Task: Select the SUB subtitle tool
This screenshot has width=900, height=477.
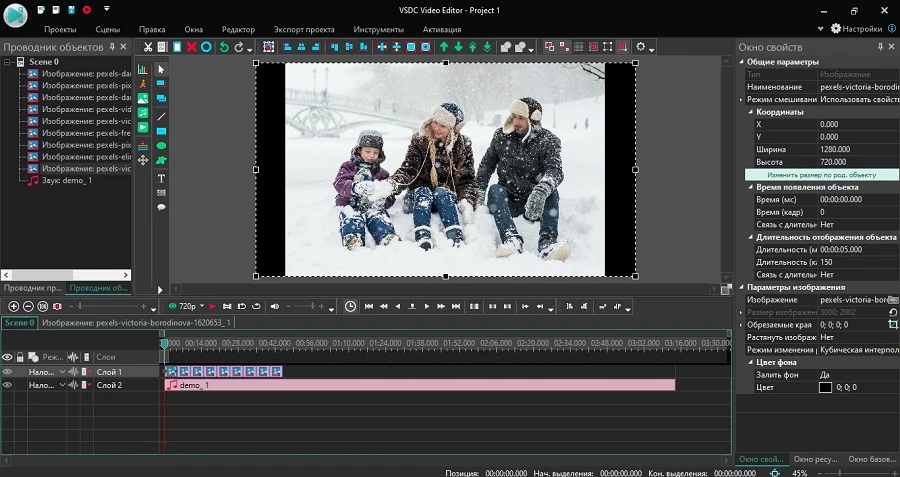Action: [x=161, y=193]
